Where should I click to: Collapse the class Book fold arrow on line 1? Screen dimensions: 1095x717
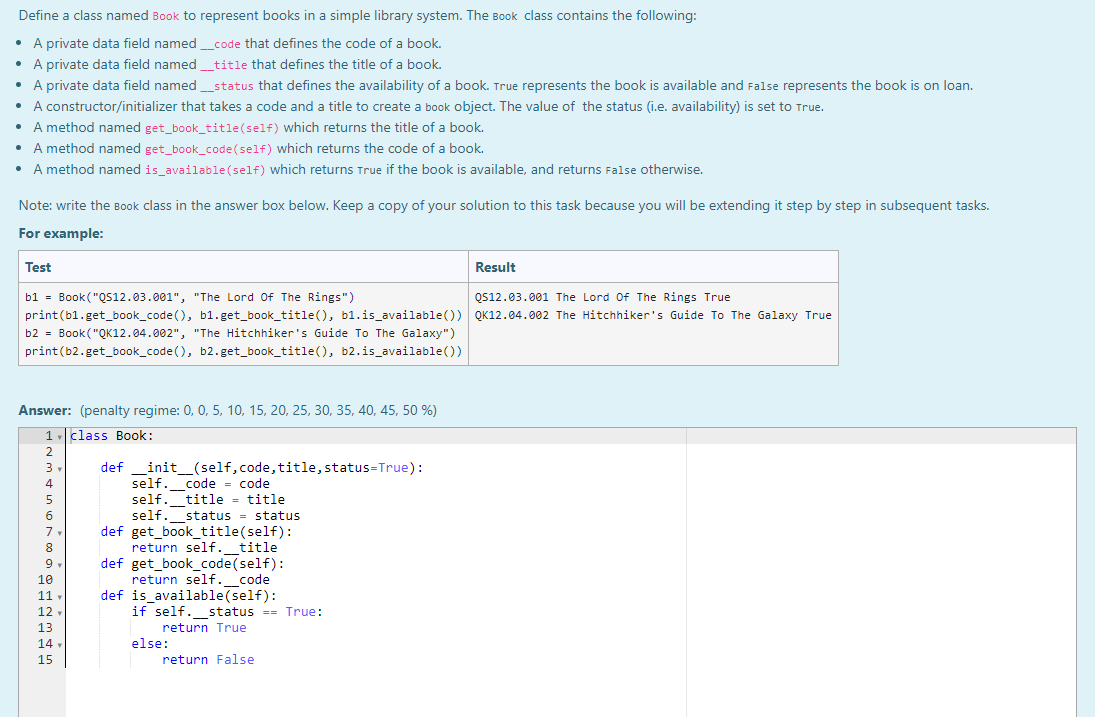(x=60, y=437)
